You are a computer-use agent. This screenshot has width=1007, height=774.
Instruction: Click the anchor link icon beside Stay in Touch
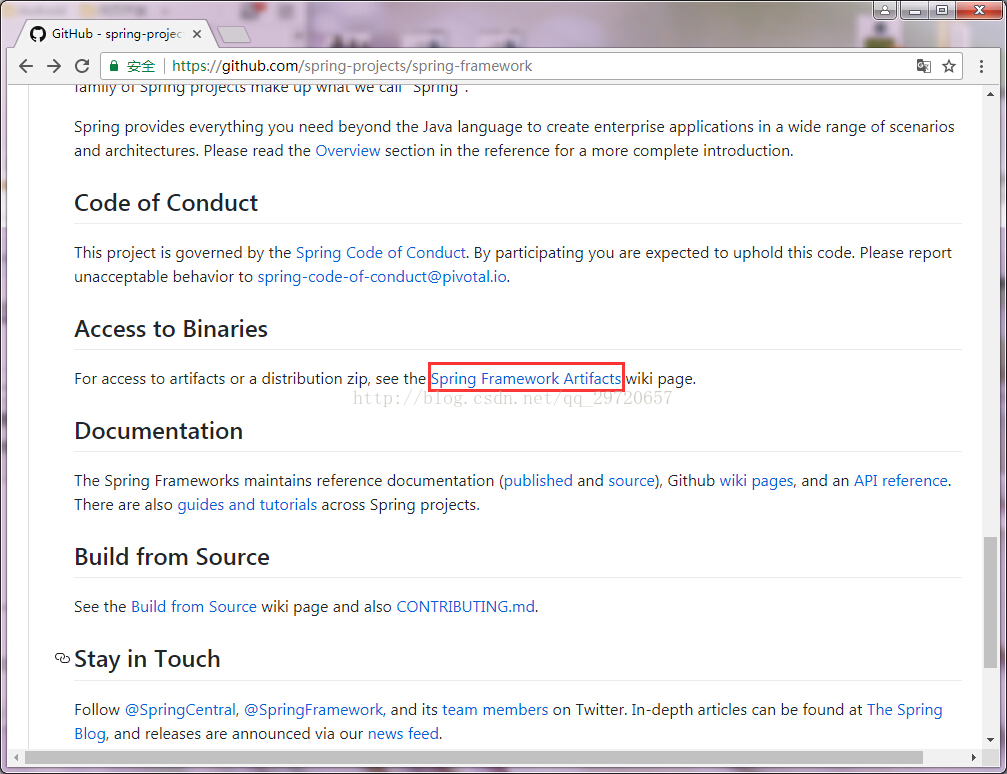[x=62, y=658]
